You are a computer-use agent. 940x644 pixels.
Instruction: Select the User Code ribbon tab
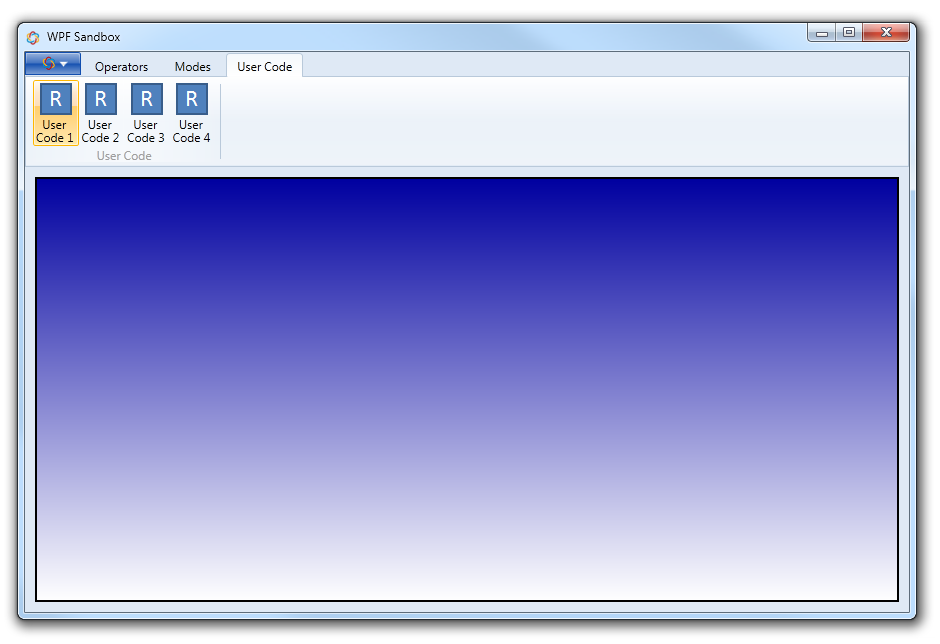point(264,67)
